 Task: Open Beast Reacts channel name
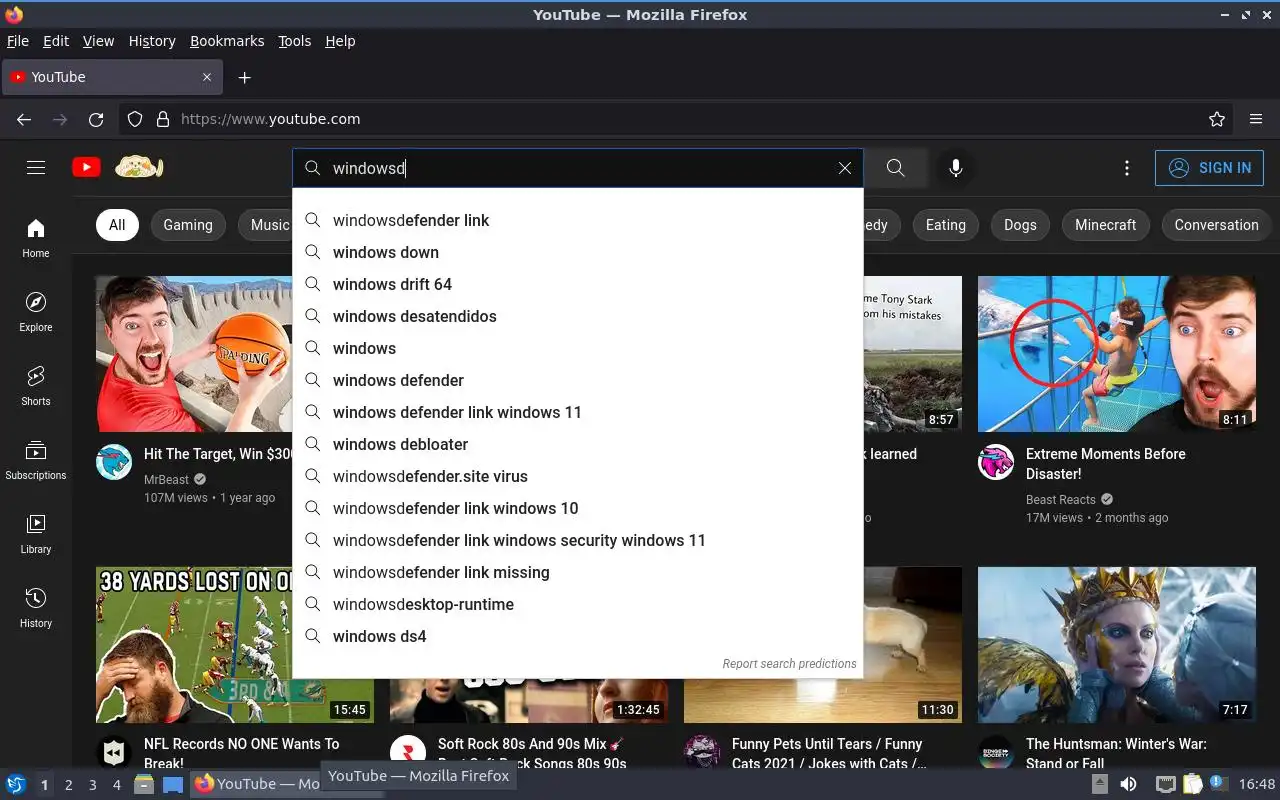[1061, 499]
